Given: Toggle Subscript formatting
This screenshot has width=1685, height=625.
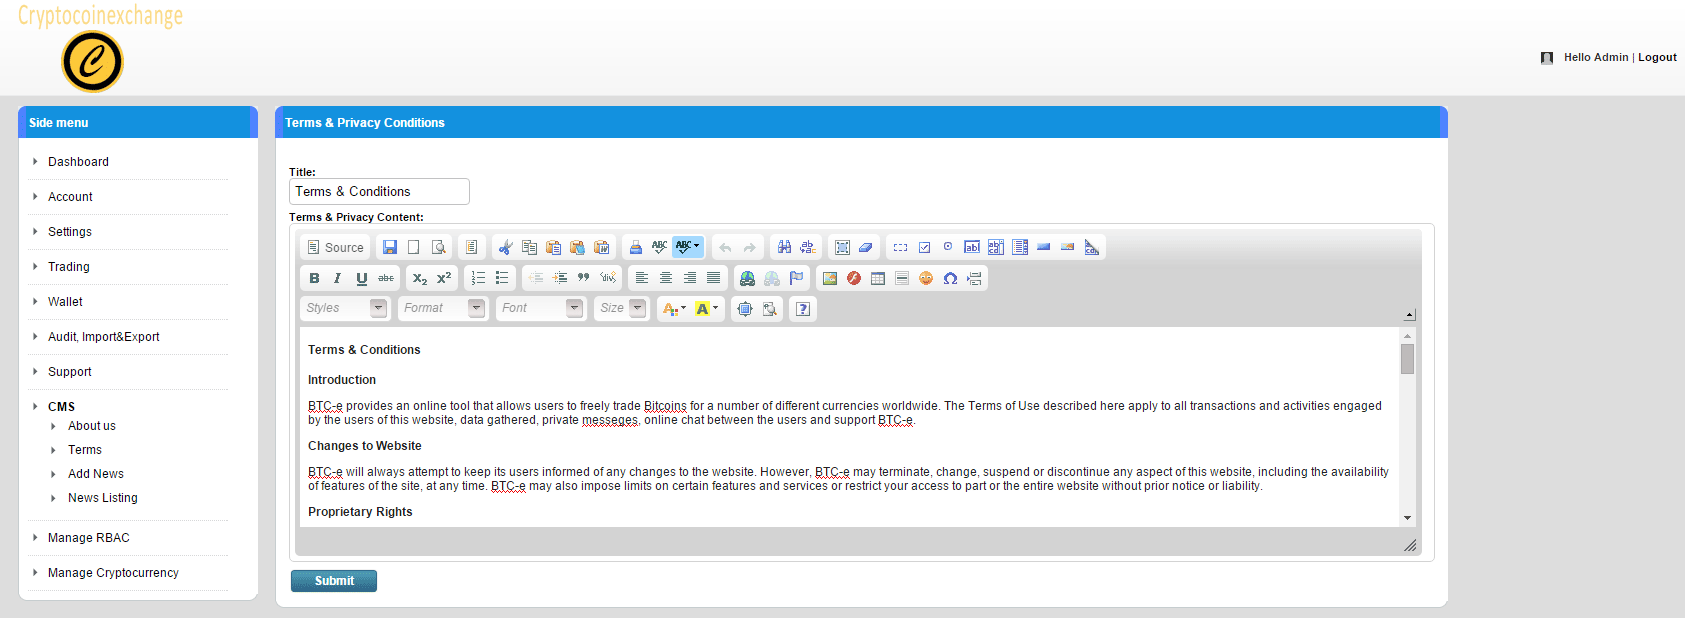Looking at the screenshot, I should pyautogui.click(x=420, y=278).
